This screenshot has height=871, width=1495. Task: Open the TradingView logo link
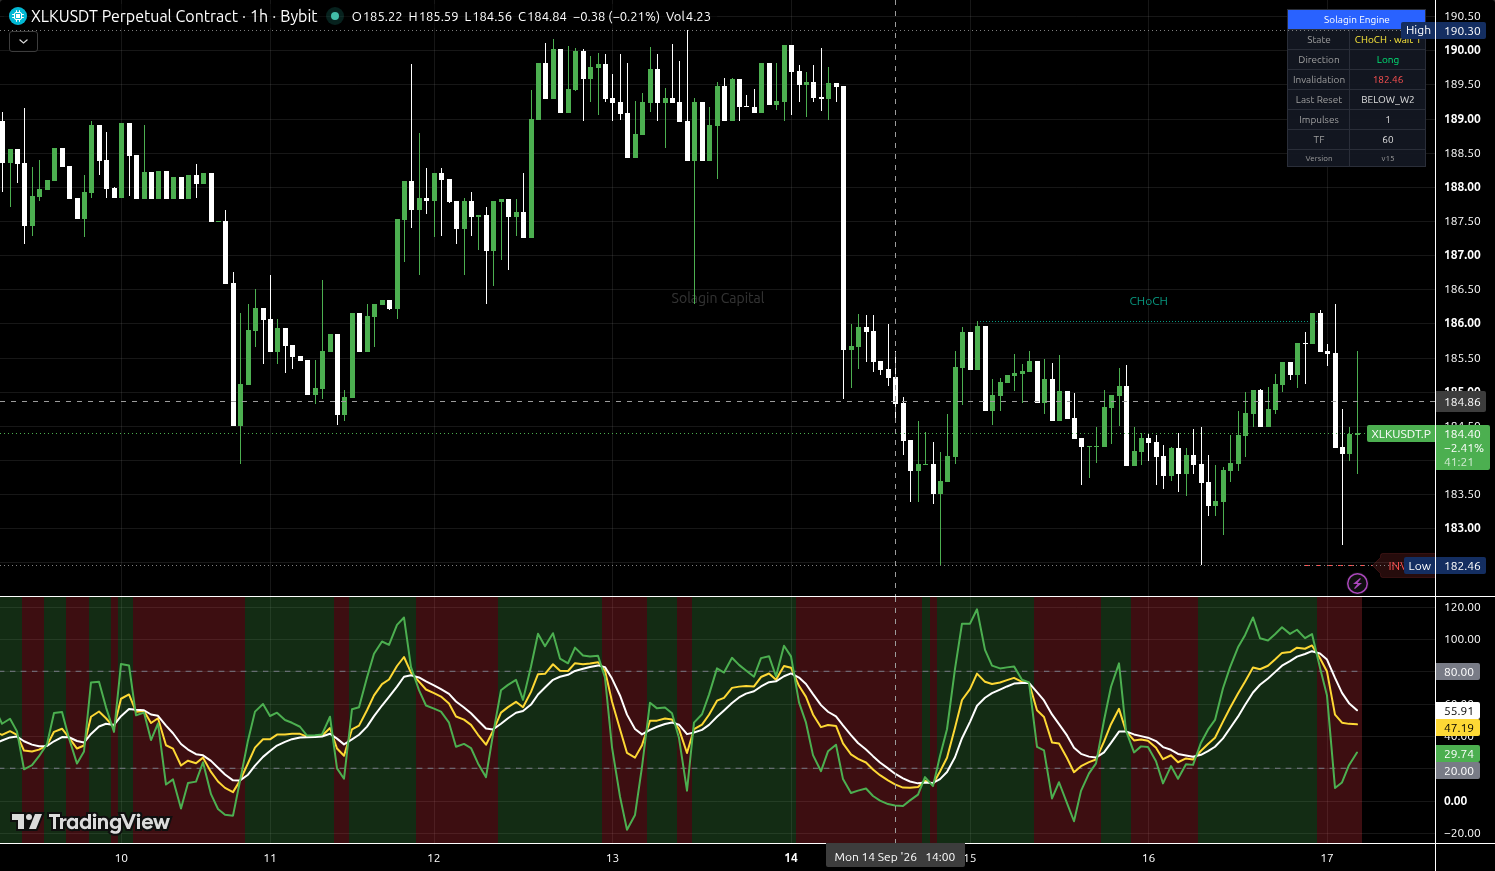(91, 822)
